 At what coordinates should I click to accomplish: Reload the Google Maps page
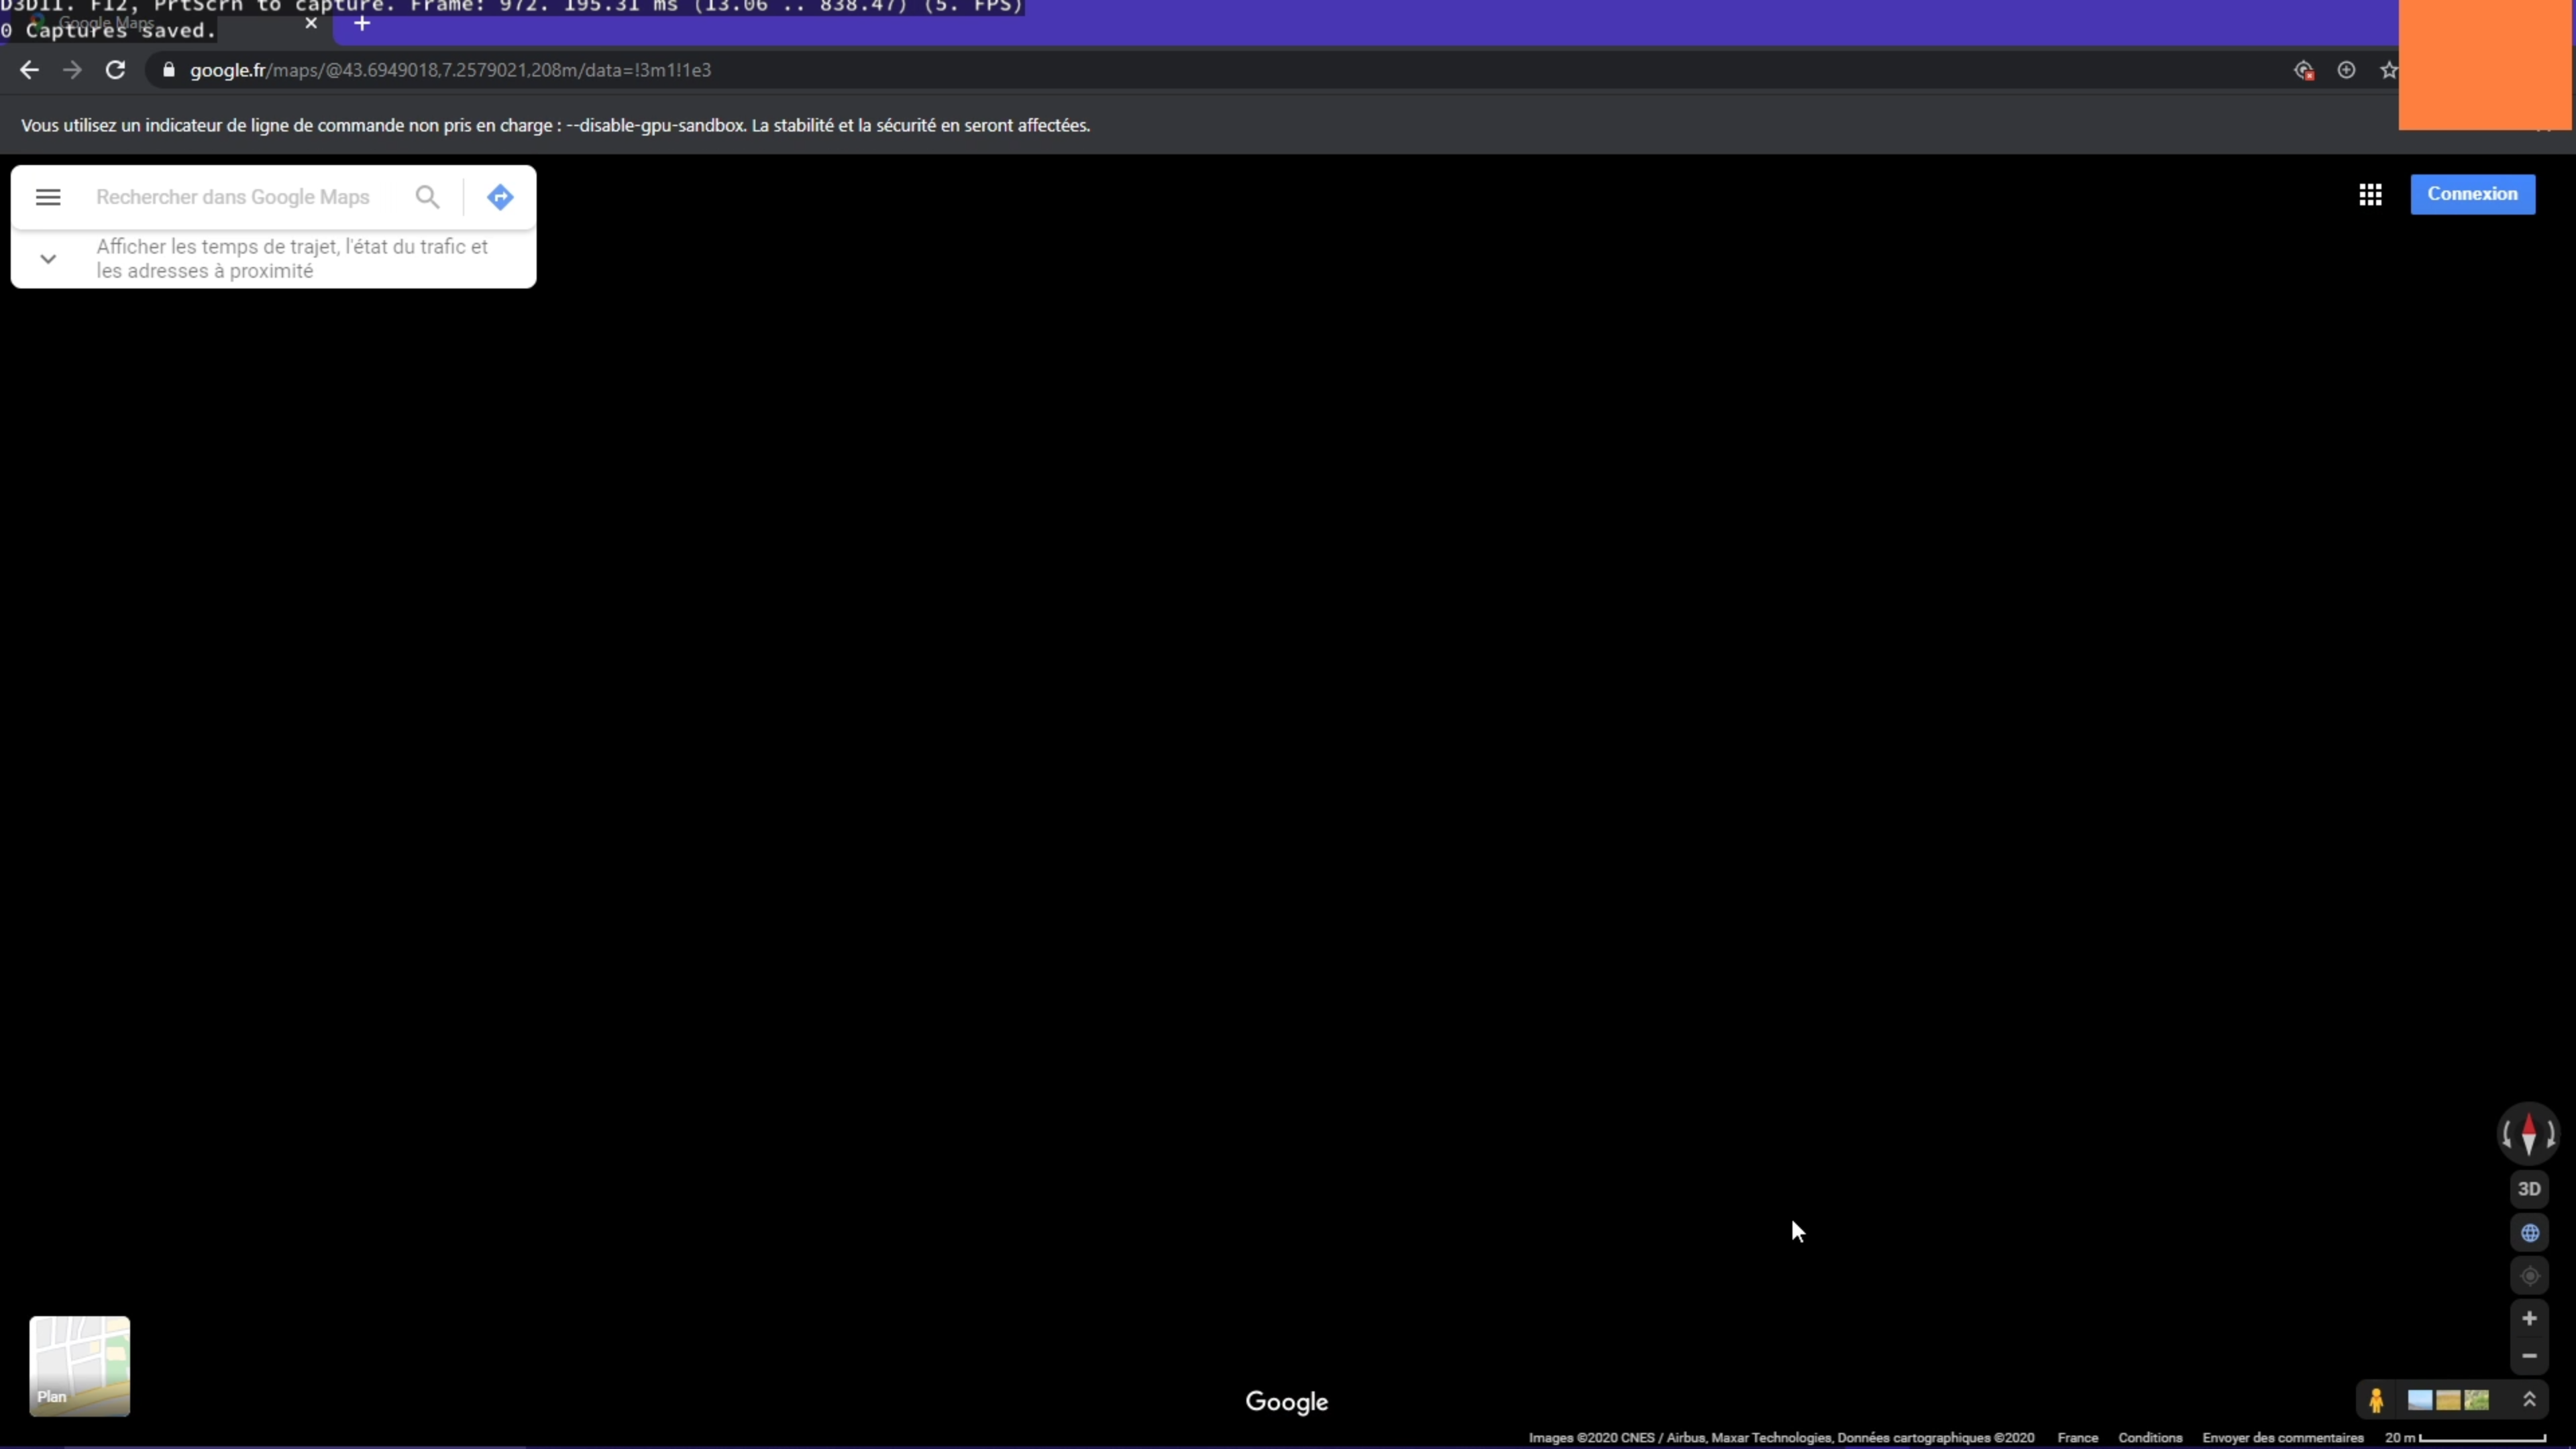coord(116,70)
